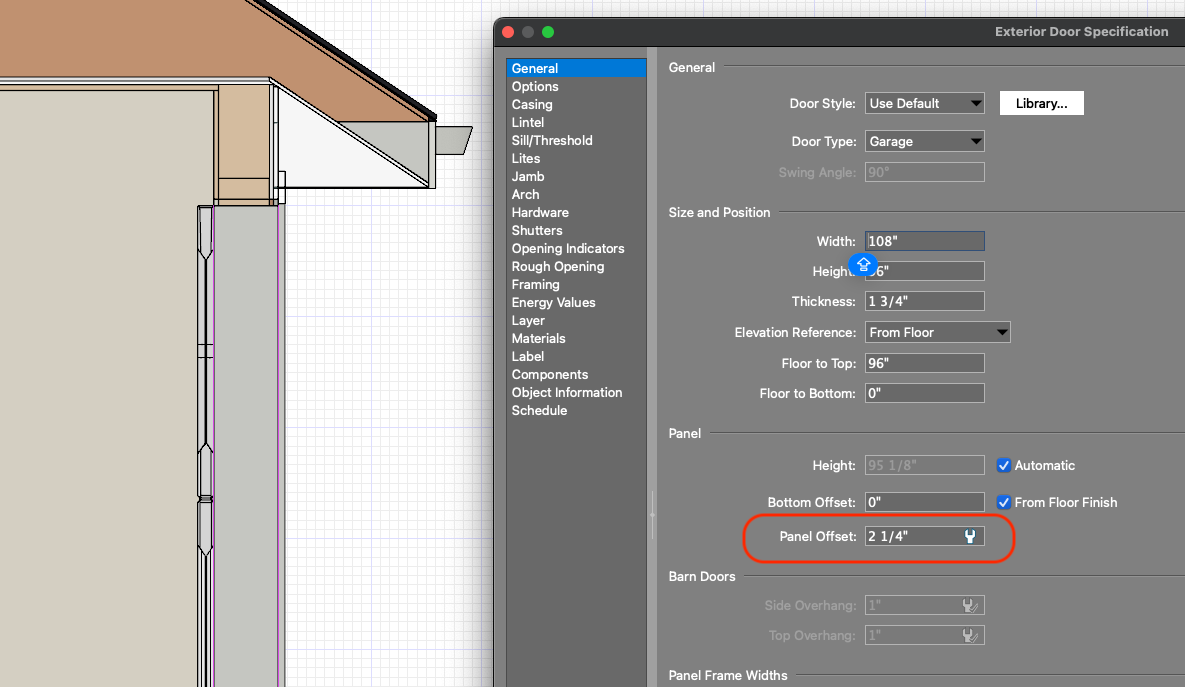Open the Hardware panel from the list
The image size is (1185, 687).
[540, 213]
